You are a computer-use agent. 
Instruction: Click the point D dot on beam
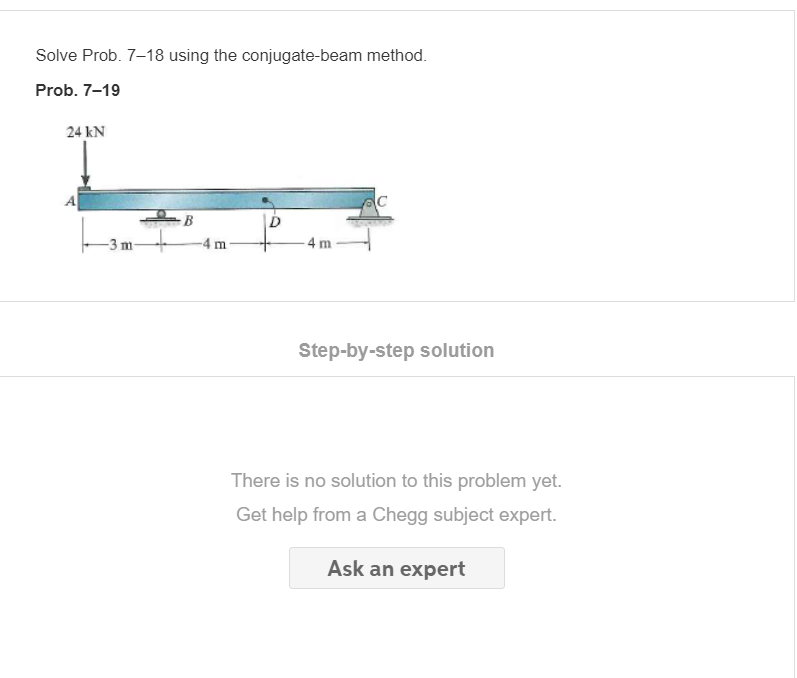pos(264,200)
